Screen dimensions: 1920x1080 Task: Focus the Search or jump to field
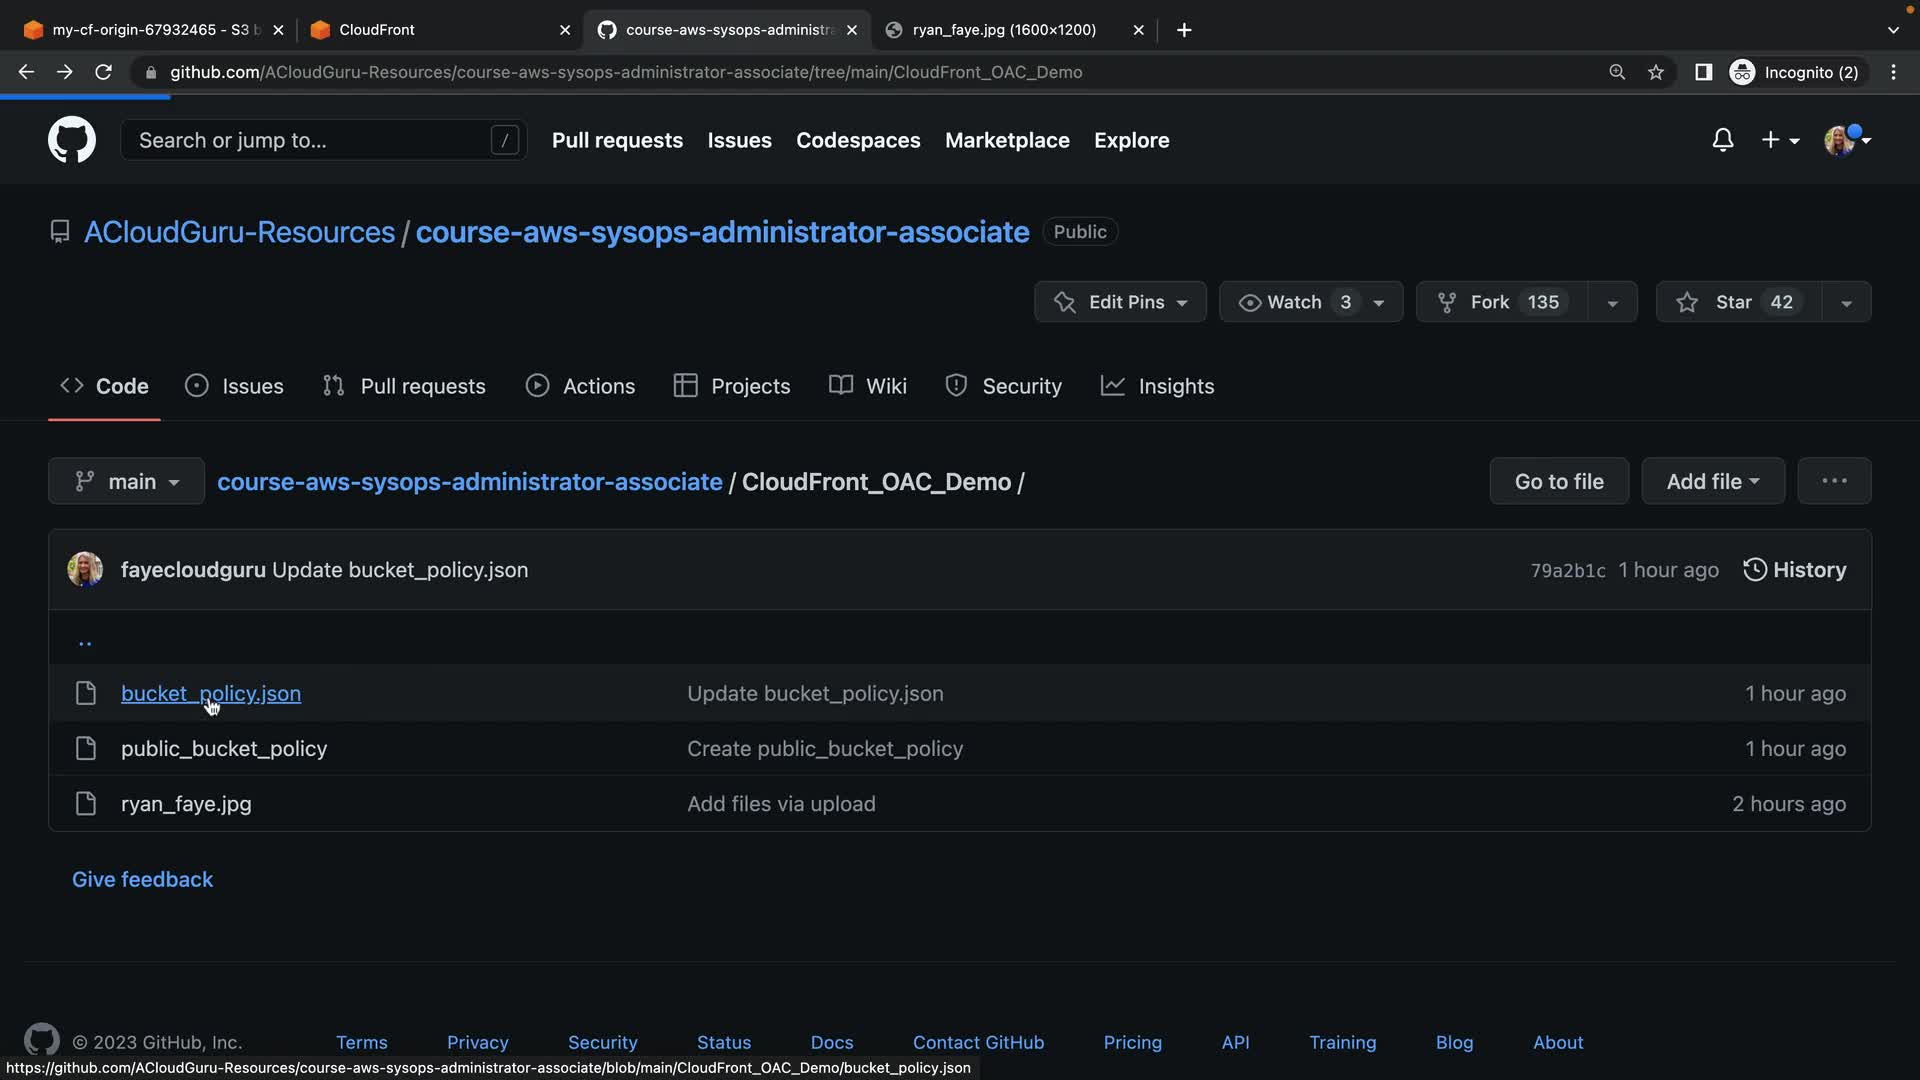[x=310, y=140]
